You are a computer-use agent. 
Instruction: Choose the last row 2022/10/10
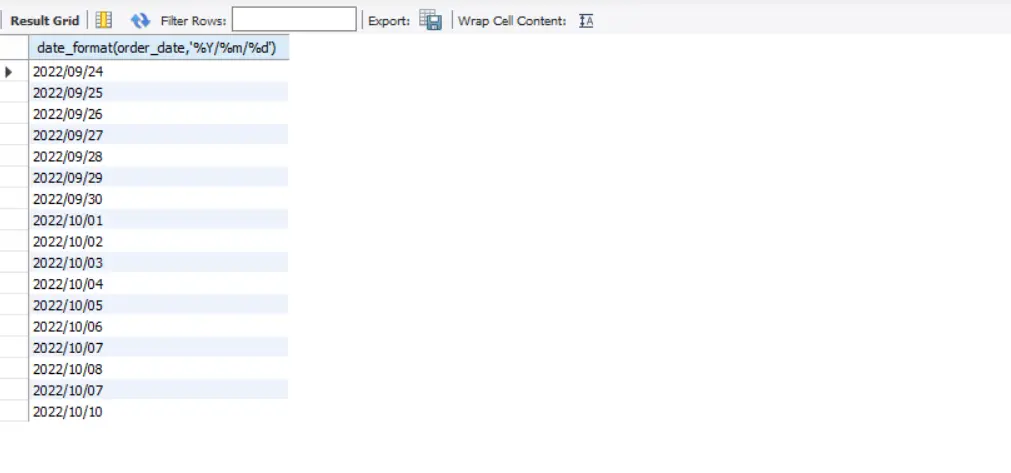(x=68, y=412)
